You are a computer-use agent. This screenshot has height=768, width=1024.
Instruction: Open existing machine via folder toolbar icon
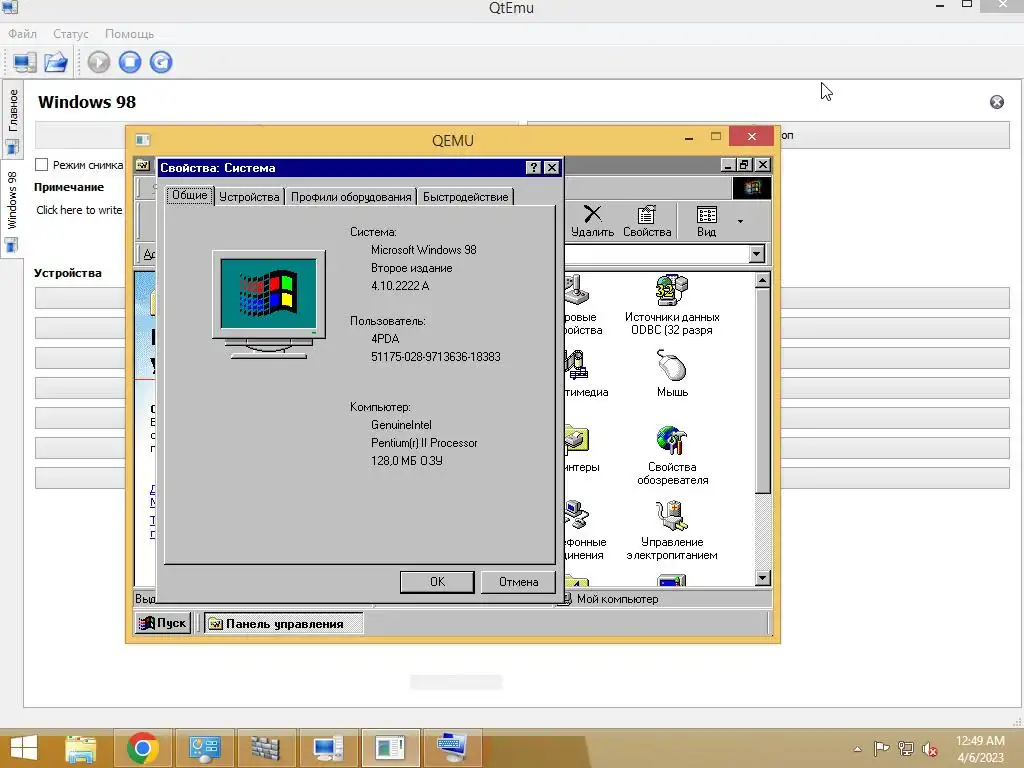click(56, 63)
